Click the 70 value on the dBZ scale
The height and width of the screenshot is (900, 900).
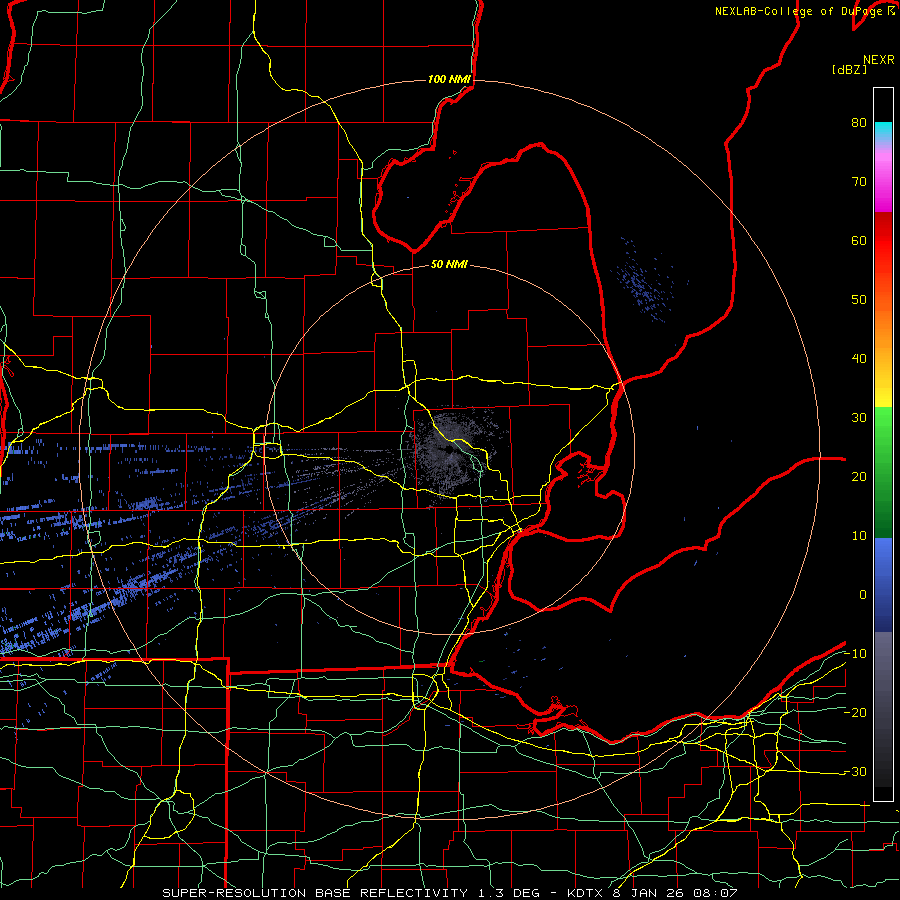coord(859,182)
